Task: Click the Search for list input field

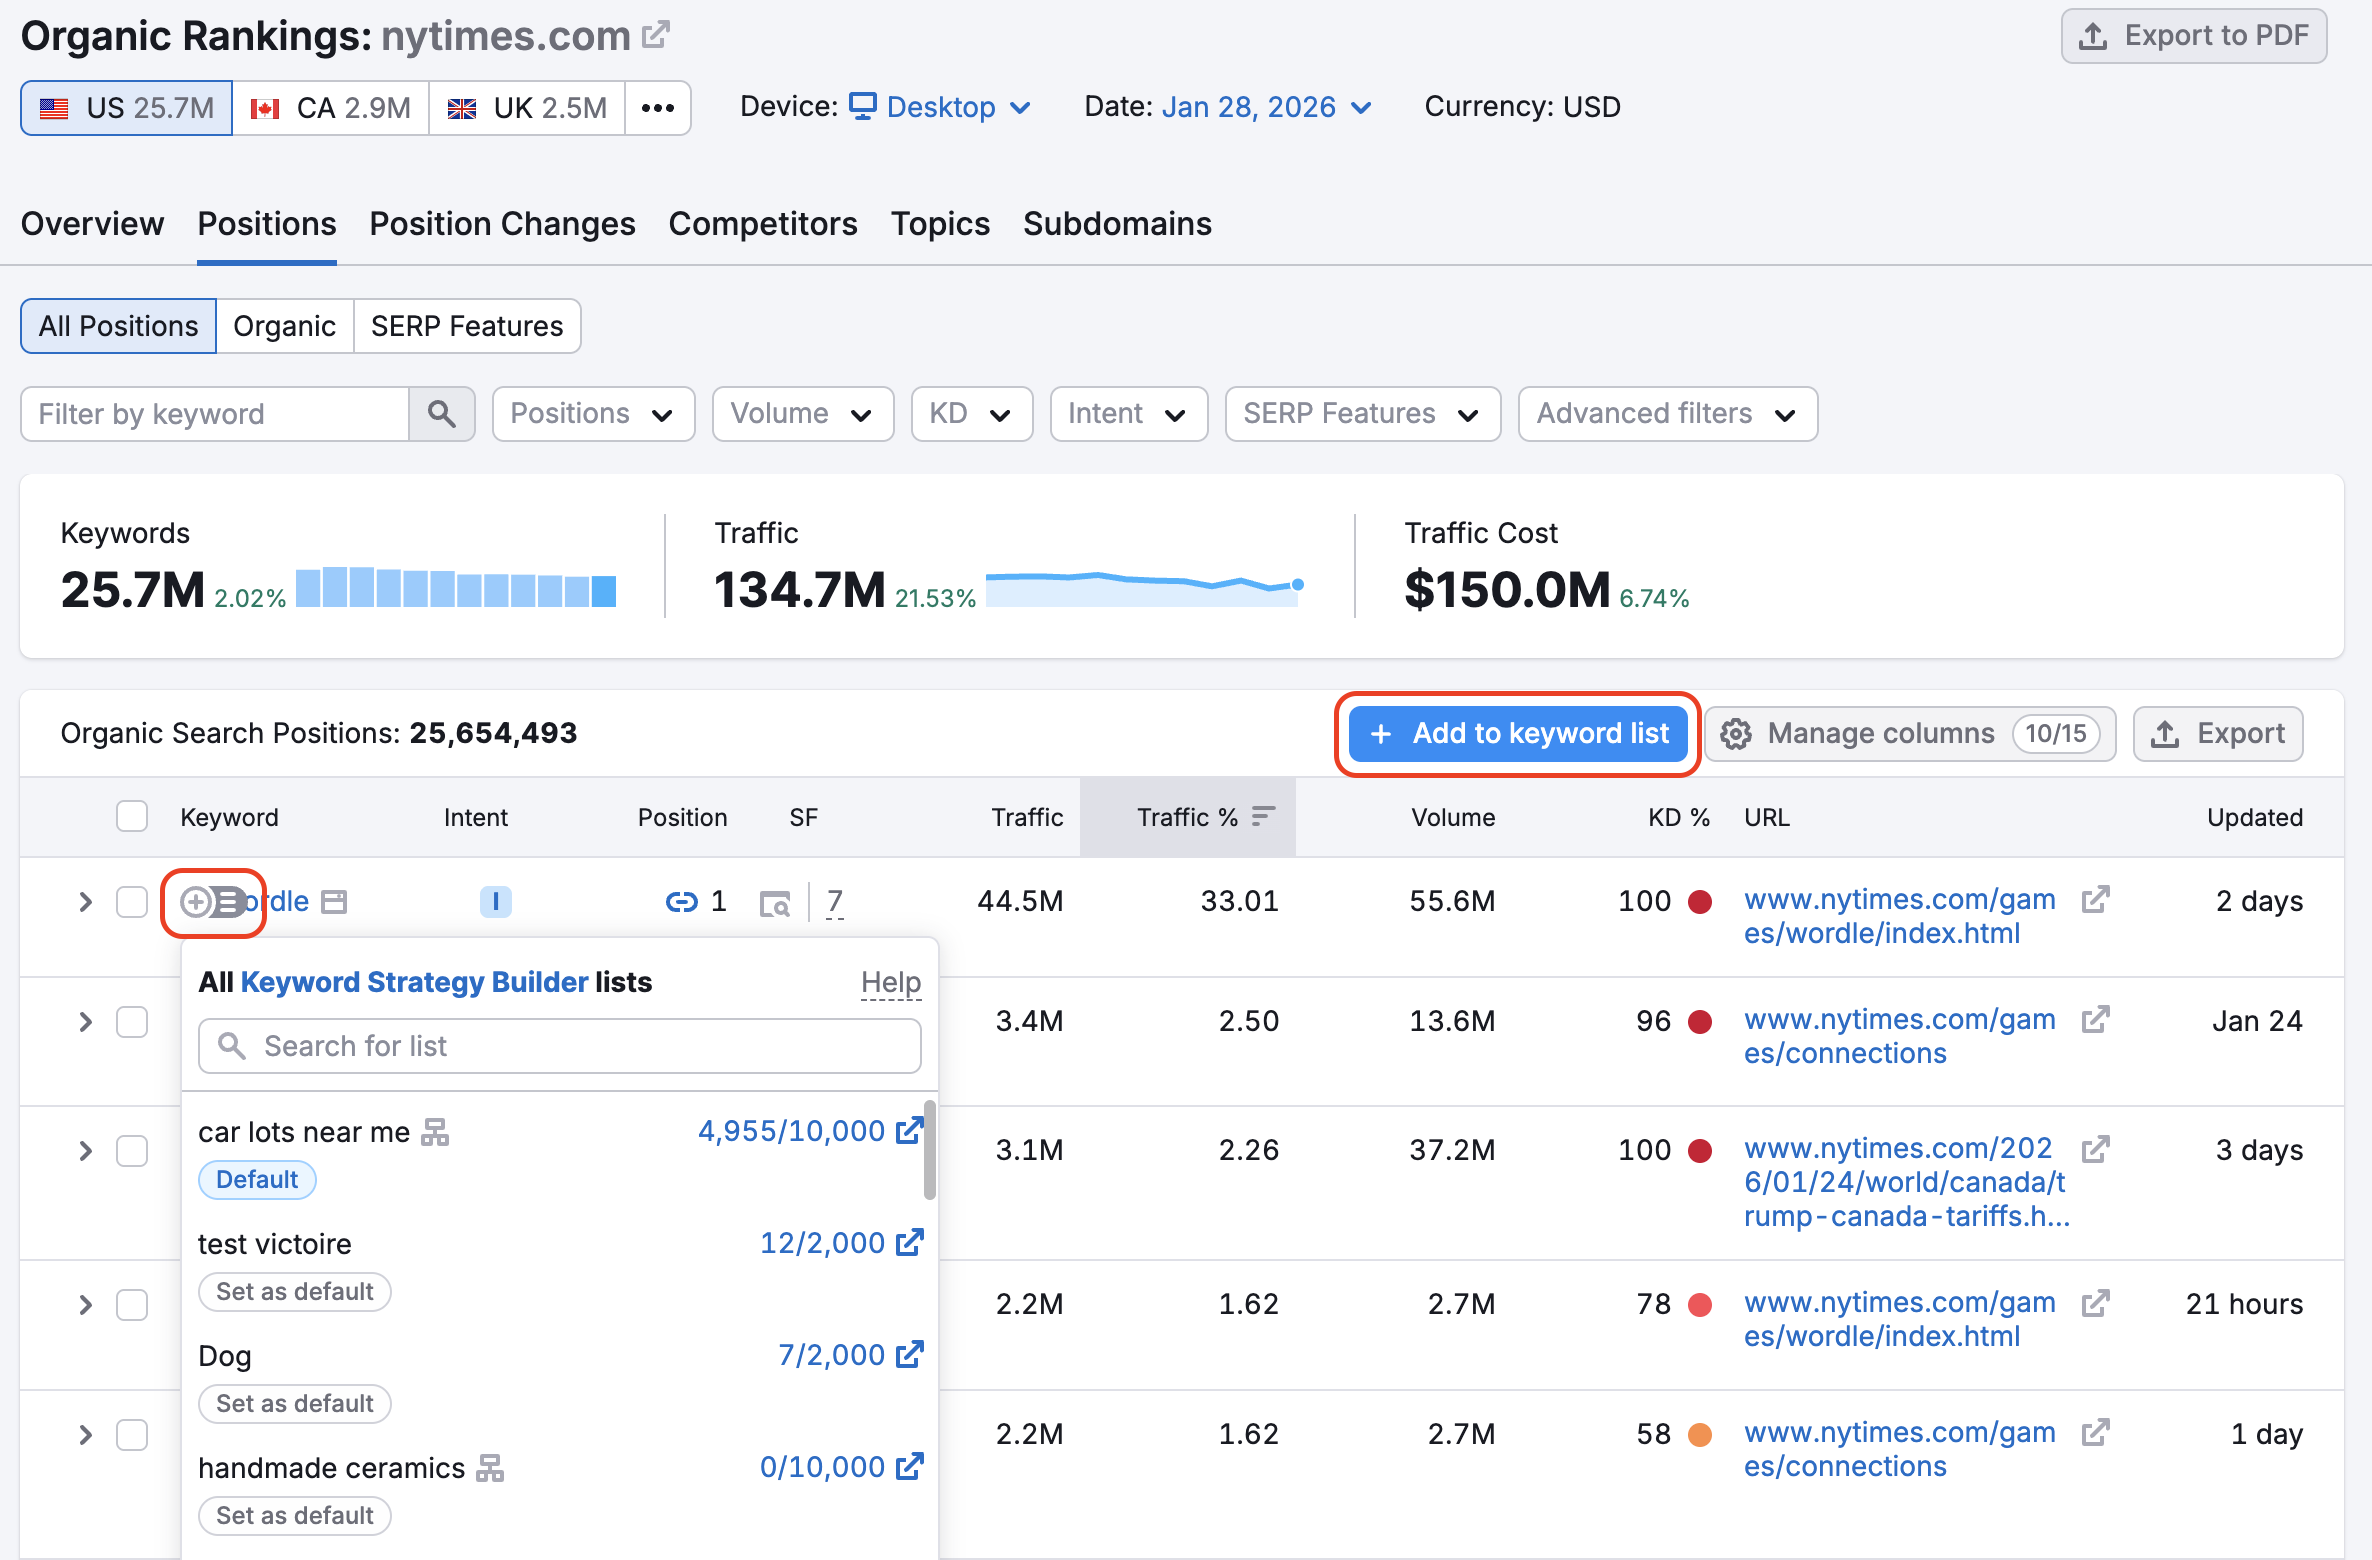Action: (x=560, y=1046)
